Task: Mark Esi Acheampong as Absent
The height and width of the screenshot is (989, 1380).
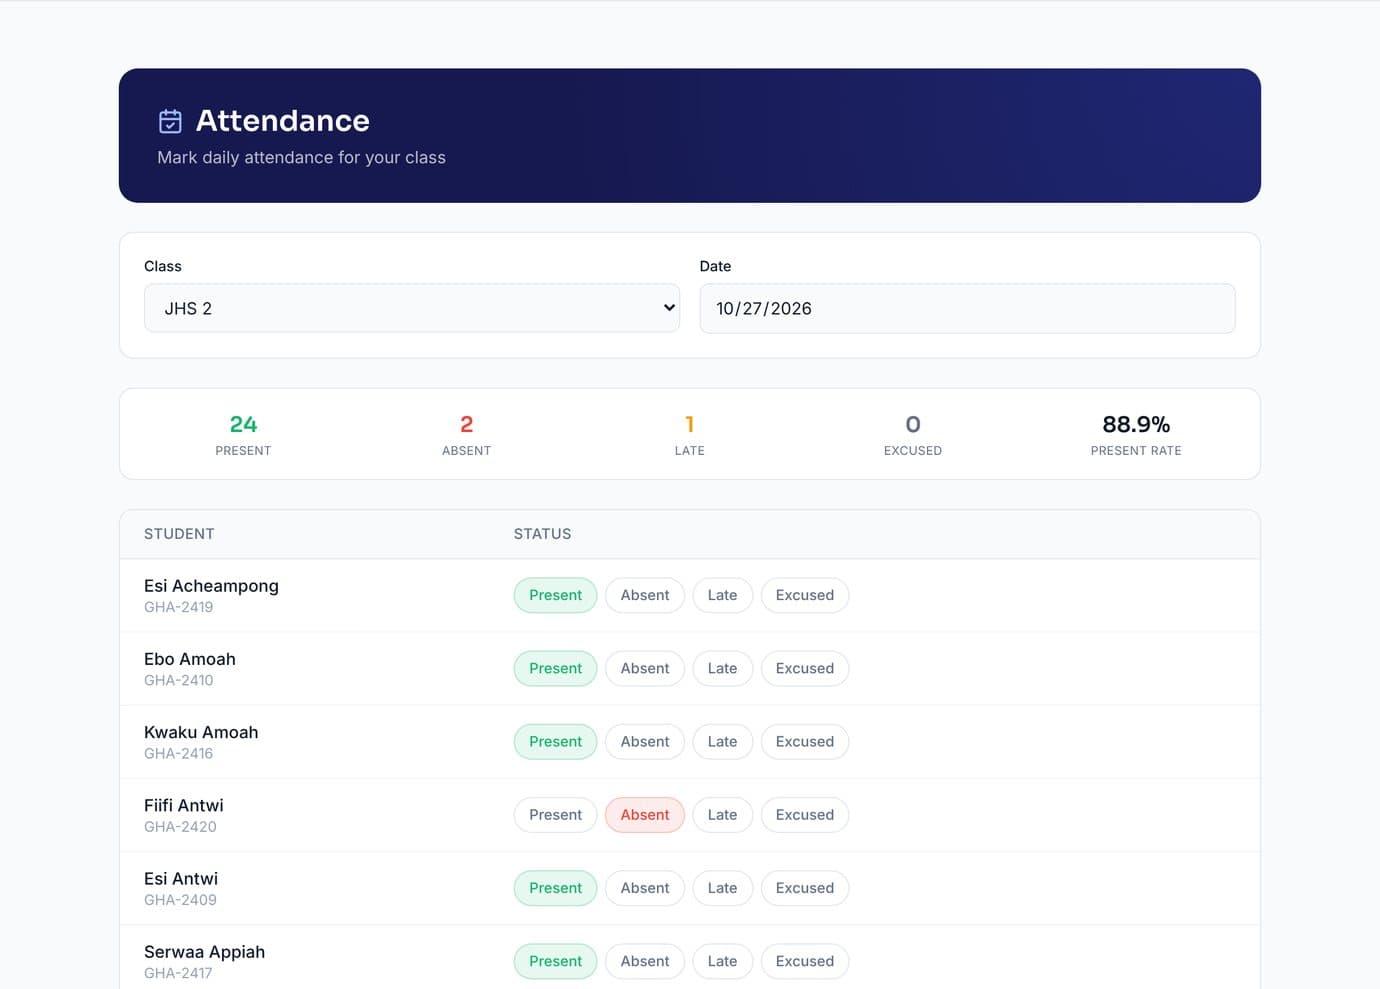Action: point(645,595)
